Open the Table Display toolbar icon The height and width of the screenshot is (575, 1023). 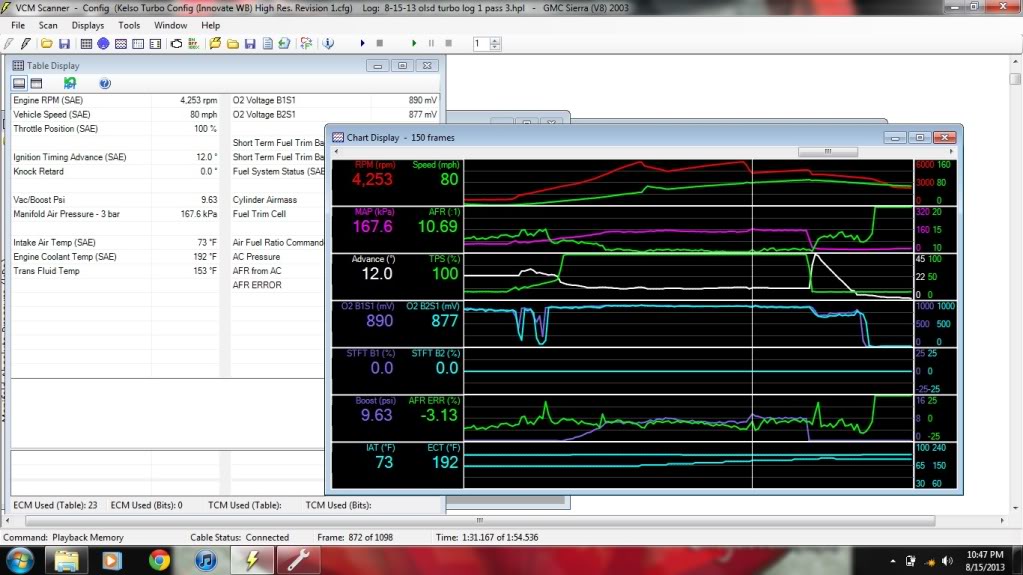85,44
